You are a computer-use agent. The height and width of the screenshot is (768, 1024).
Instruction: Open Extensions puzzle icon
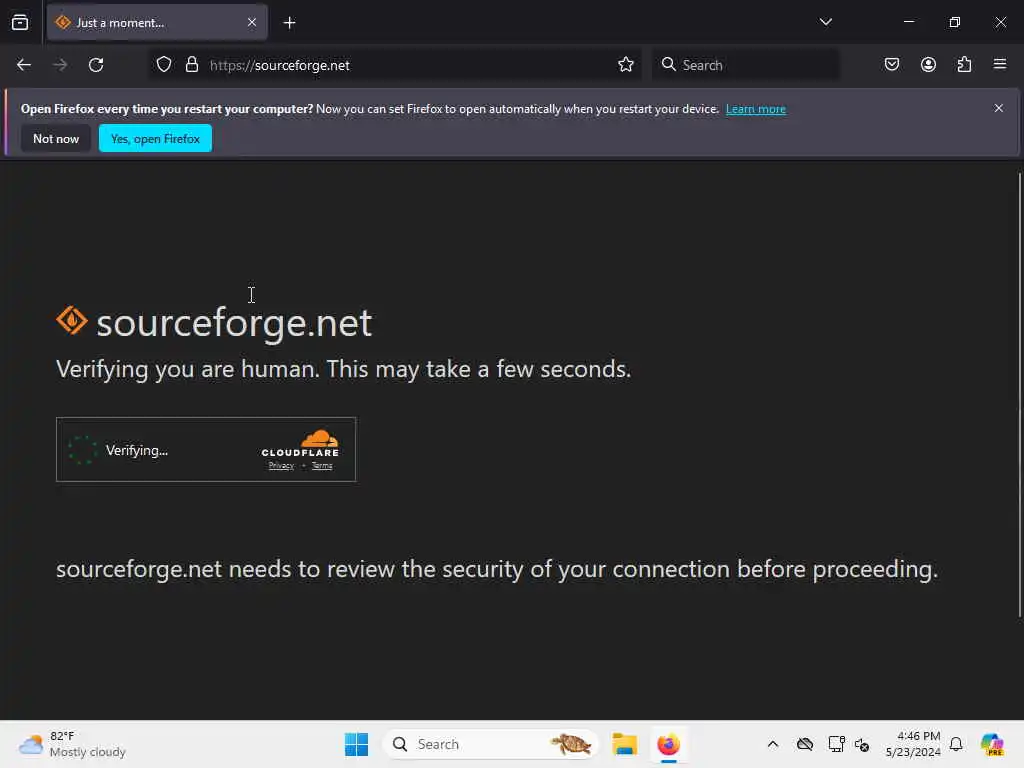click(964, 65)
